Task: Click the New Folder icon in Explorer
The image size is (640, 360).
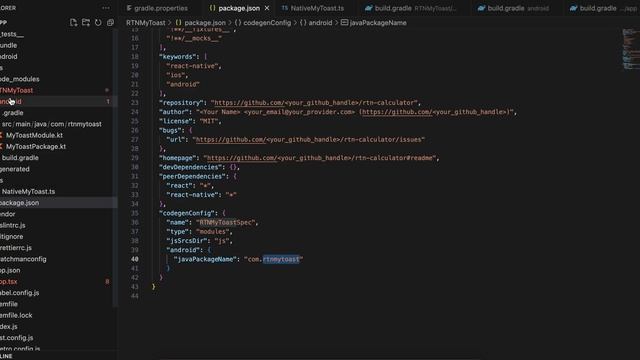Action: coord(86,22)
